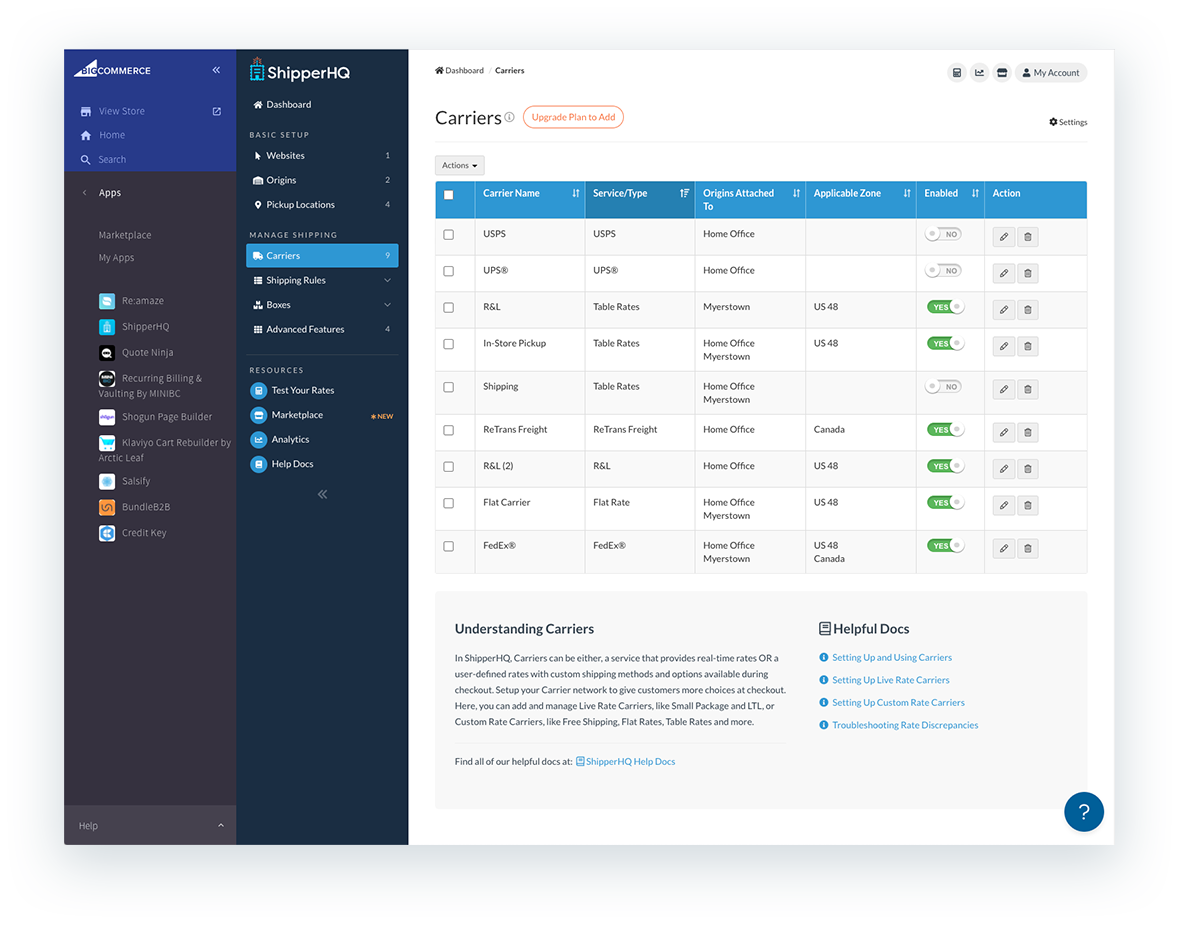Go to Origins in the sidebar
This screenshot has width=1180, height=925.
point(281,180)
